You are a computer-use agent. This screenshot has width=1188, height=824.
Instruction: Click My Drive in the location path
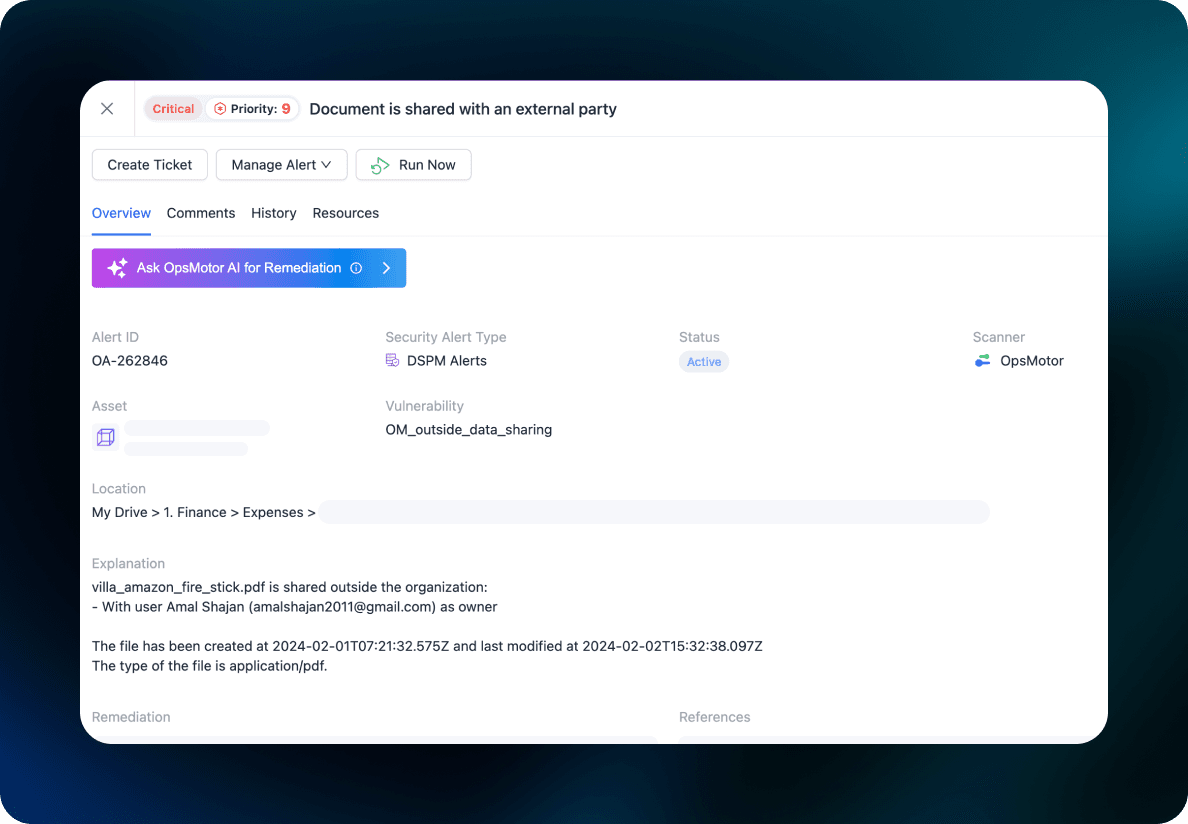click(x=120, y=513)
